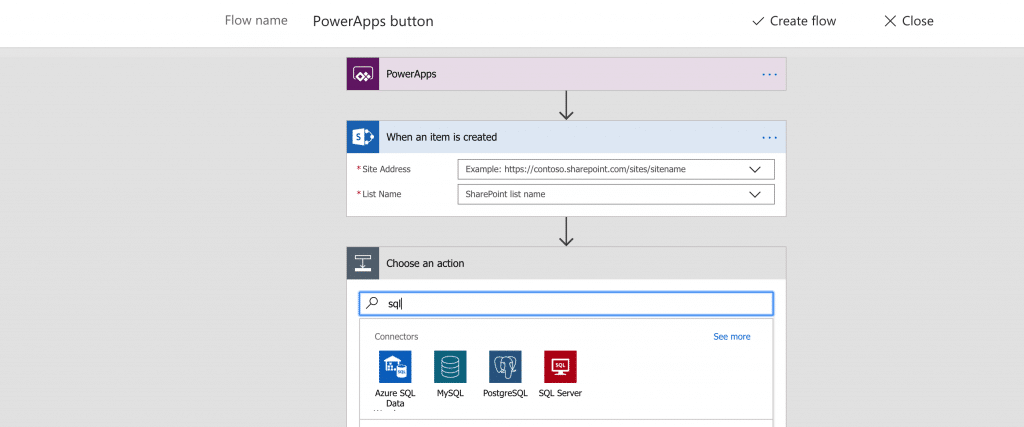
Task: Open the PowerApps step ellipsis menu
Action: 770,74
